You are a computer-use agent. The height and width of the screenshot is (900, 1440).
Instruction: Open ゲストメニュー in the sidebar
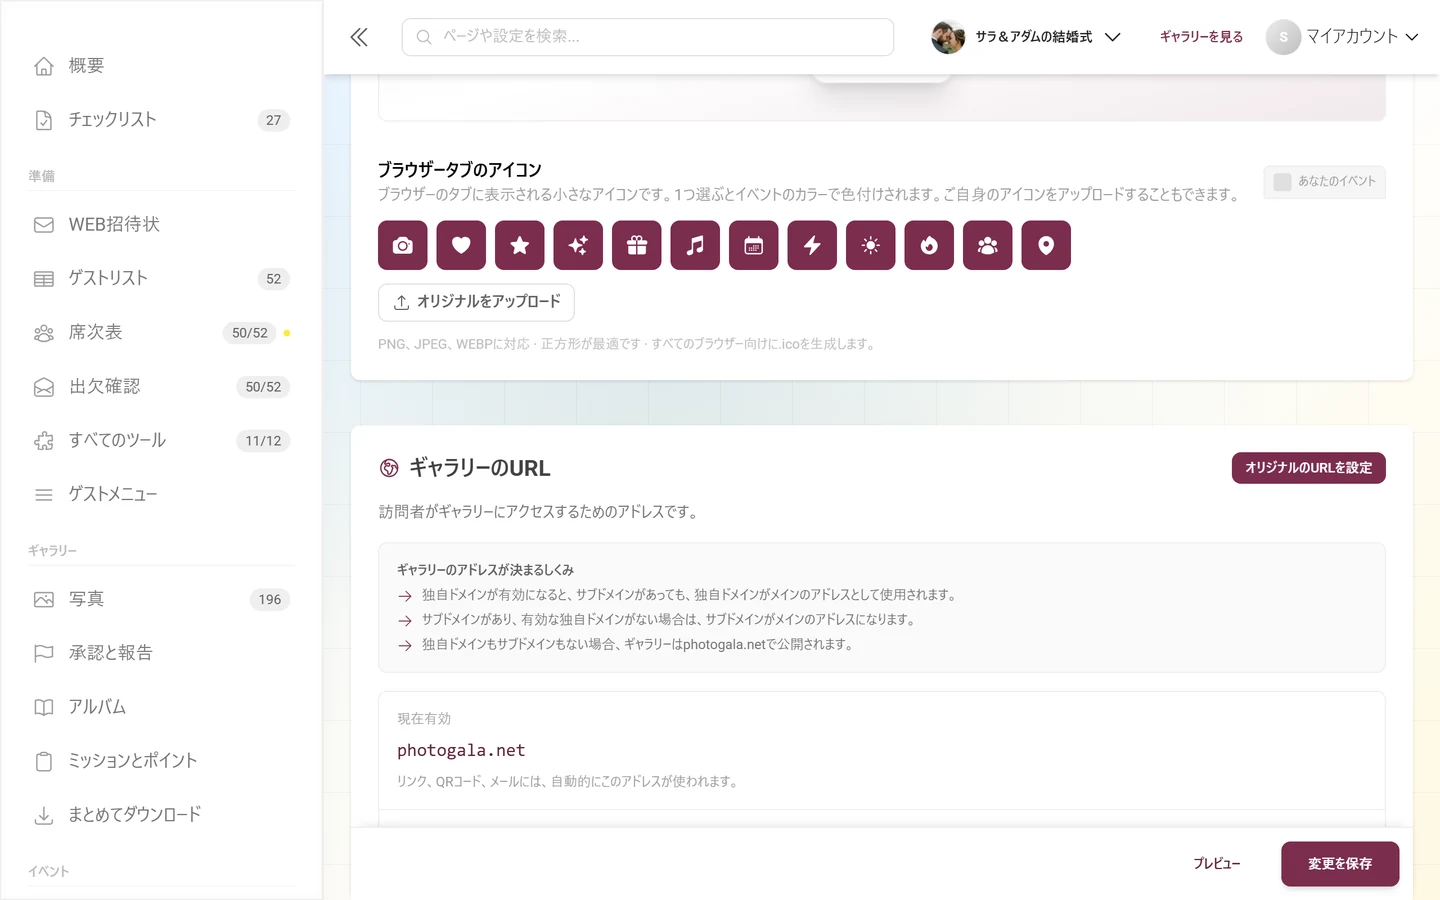pyautogui.click(x=161, y=495)
